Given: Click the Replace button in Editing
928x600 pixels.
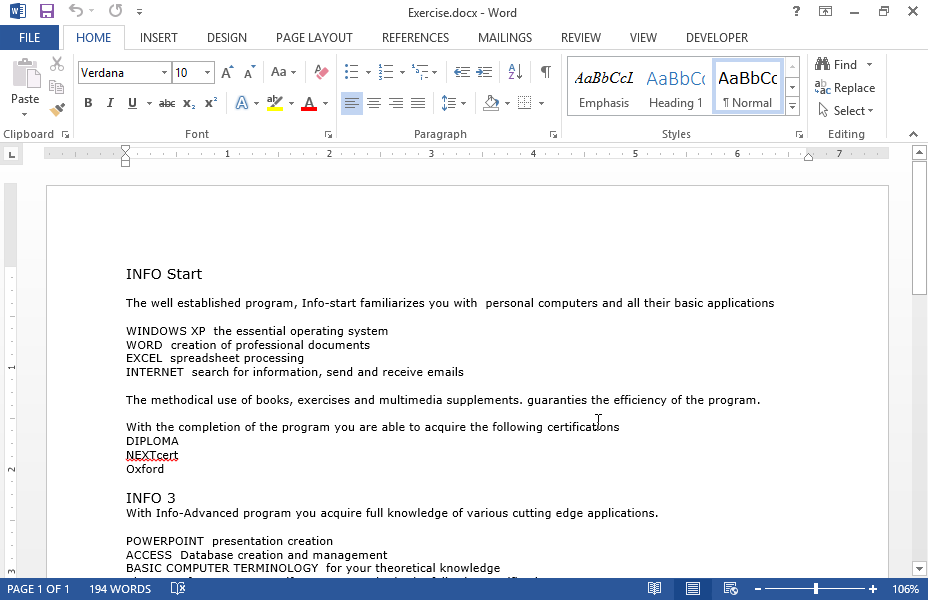Looking at the screenshot, I should click(845, 88).
